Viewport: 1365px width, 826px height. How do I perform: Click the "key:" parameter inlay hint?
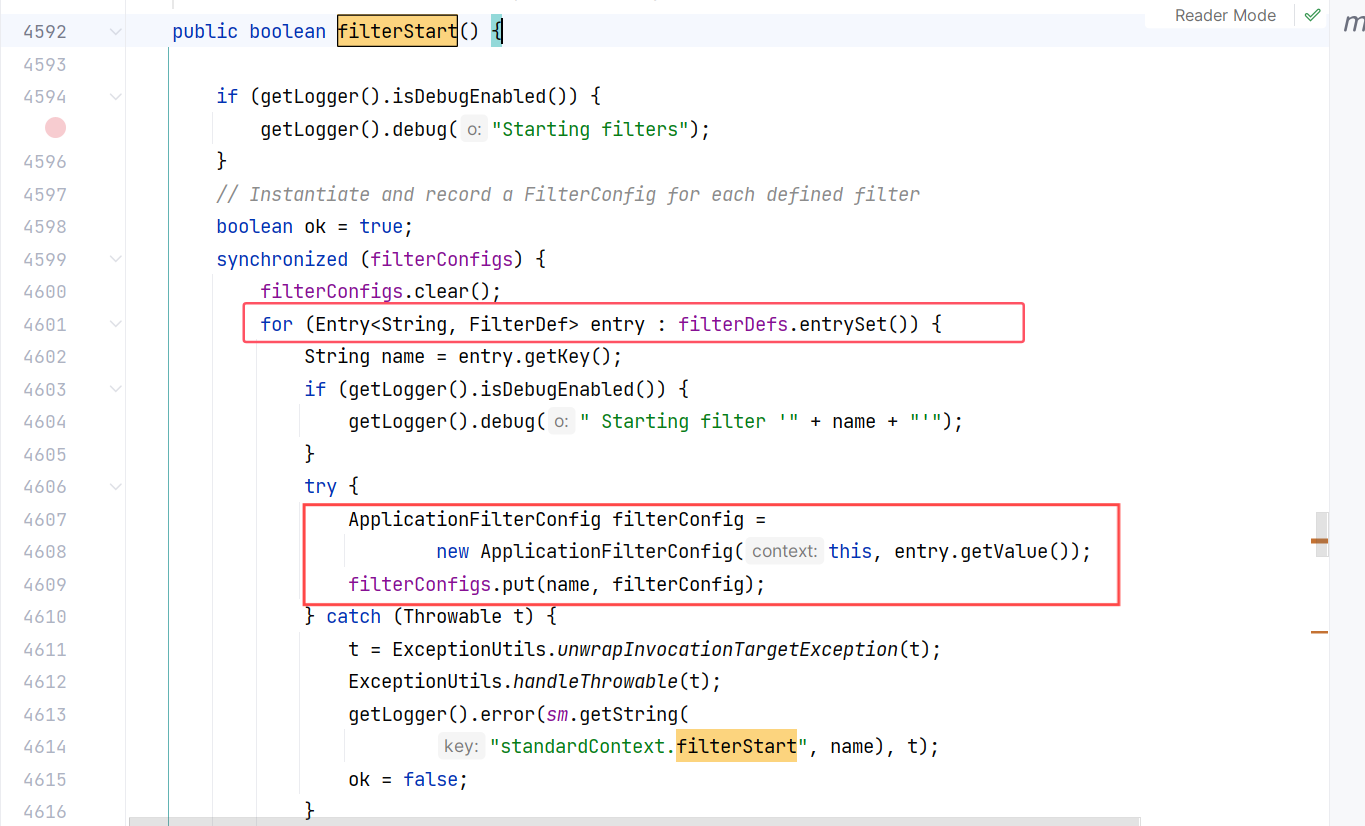[x=462, y=747]
